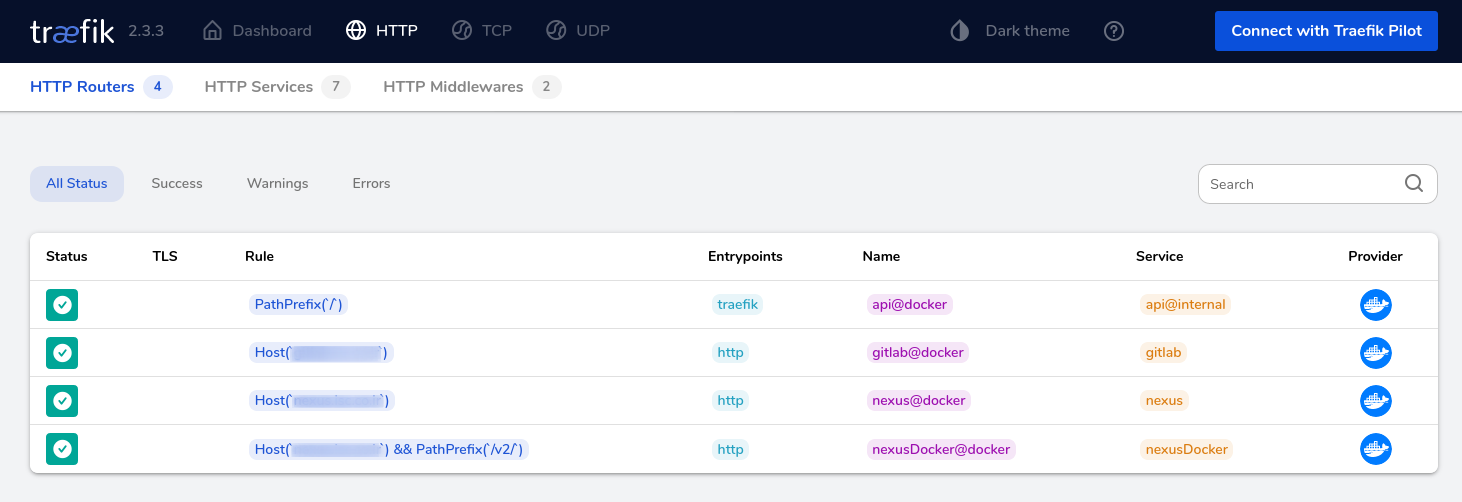Select the All Status filter
The width and height of the screenshot is (1462, 502).
(x=77, y=184)
